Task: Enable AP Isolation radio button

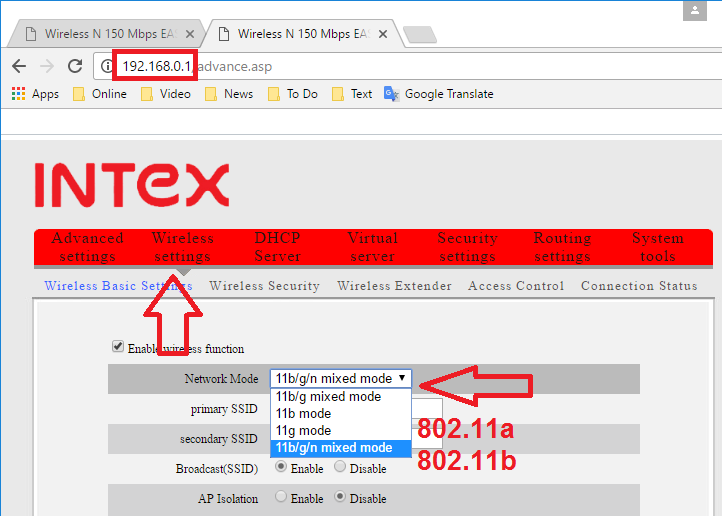Action: tap(280, 497)
